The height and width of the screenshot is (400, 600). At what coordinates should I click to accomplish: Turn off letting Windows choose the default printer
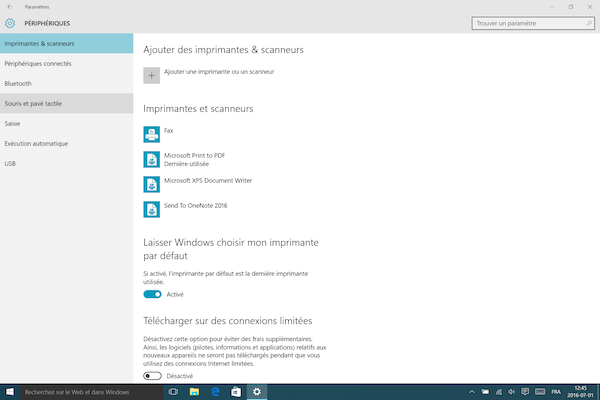(152, 294)
